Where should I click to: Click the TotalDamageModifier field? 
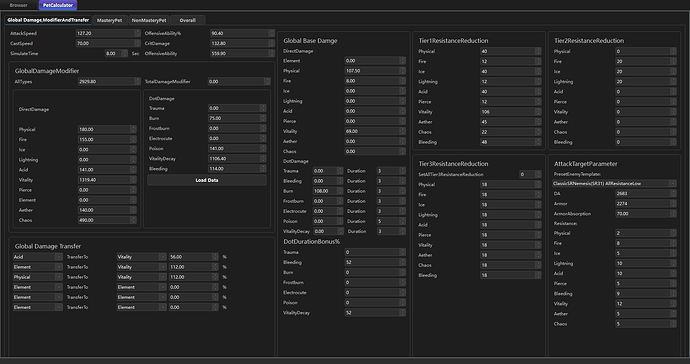(x=239, y=82)
